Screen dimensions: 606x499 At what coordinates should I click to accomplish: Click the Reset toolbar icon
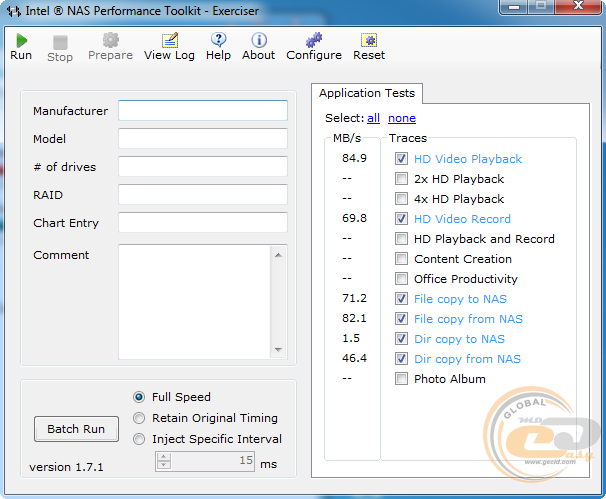coord(369,40)
